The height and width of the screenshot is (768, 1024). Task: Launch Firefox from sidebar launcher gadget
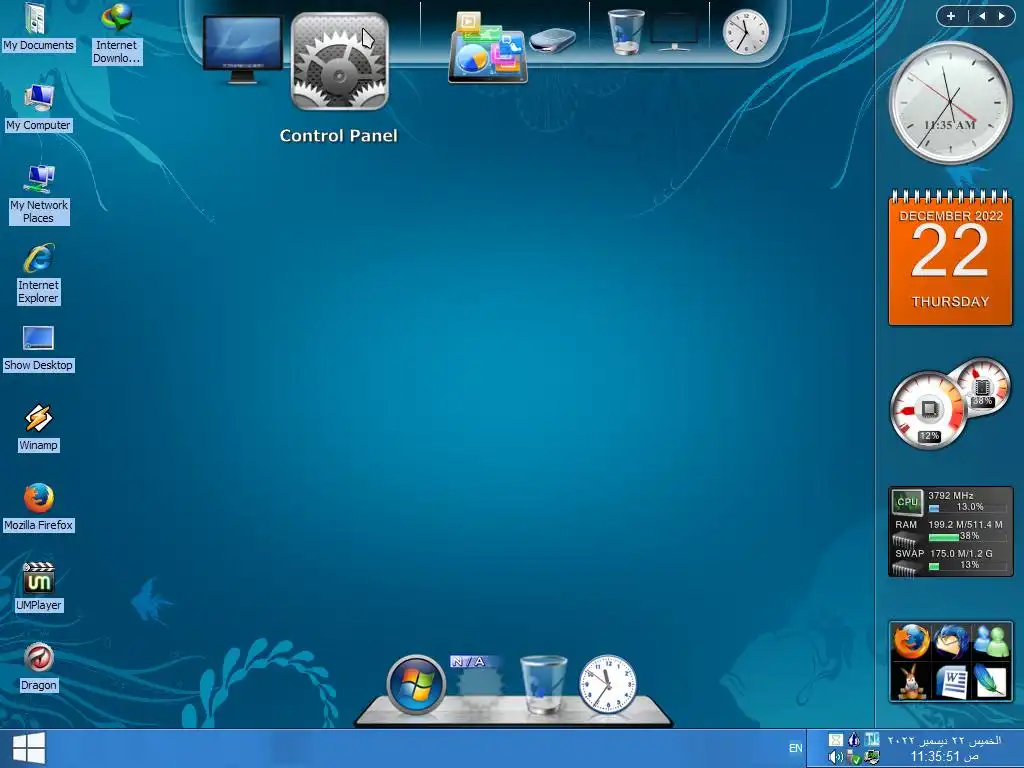pyautogui.click(x=911, y=641)
